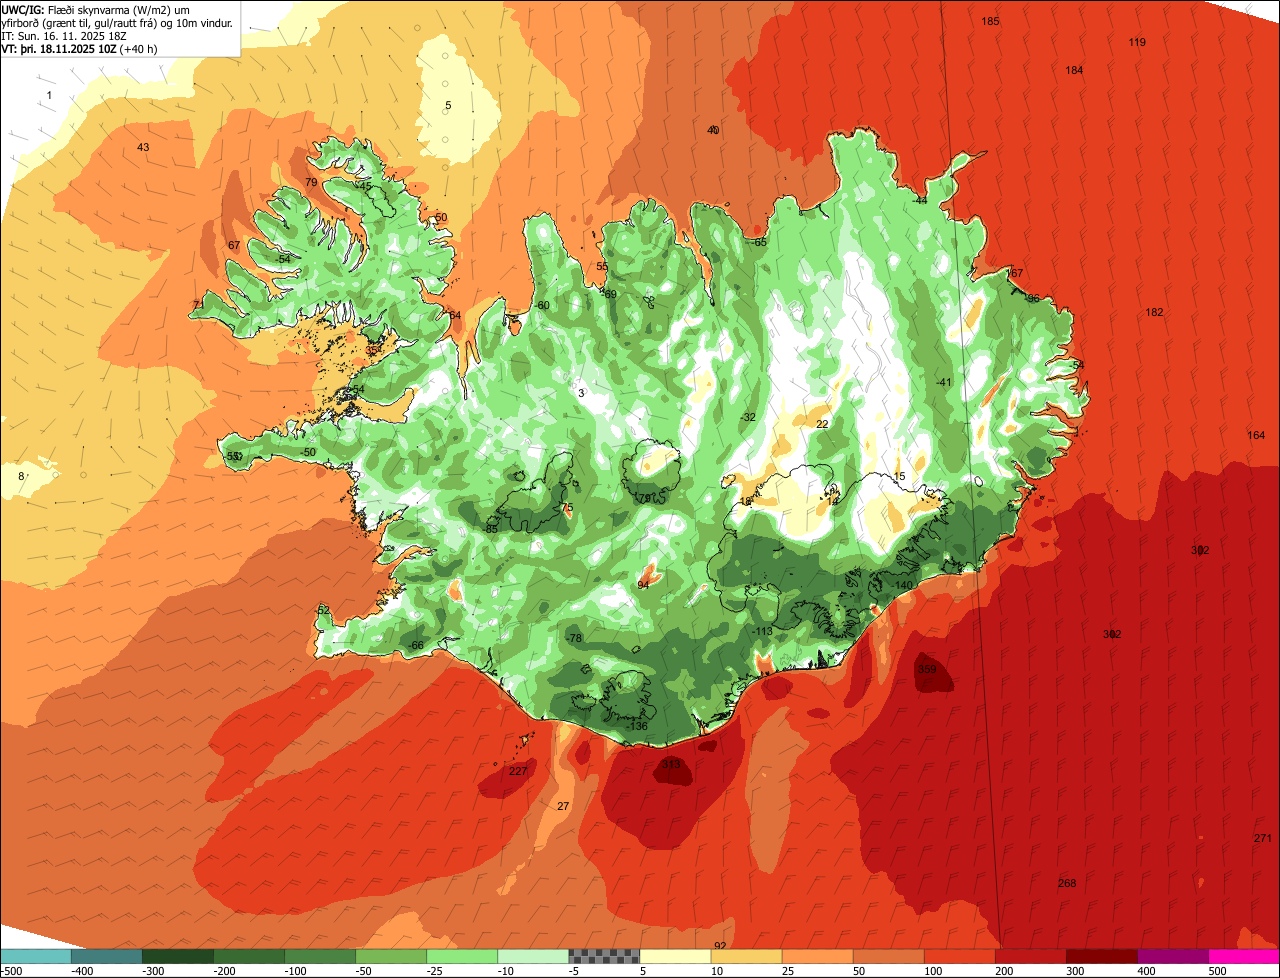Image resolution: width=1280 pixels, height=978 pixels.
Task: Pick the purple legend swatch between 400 and 500
Action: point(1172,956)
